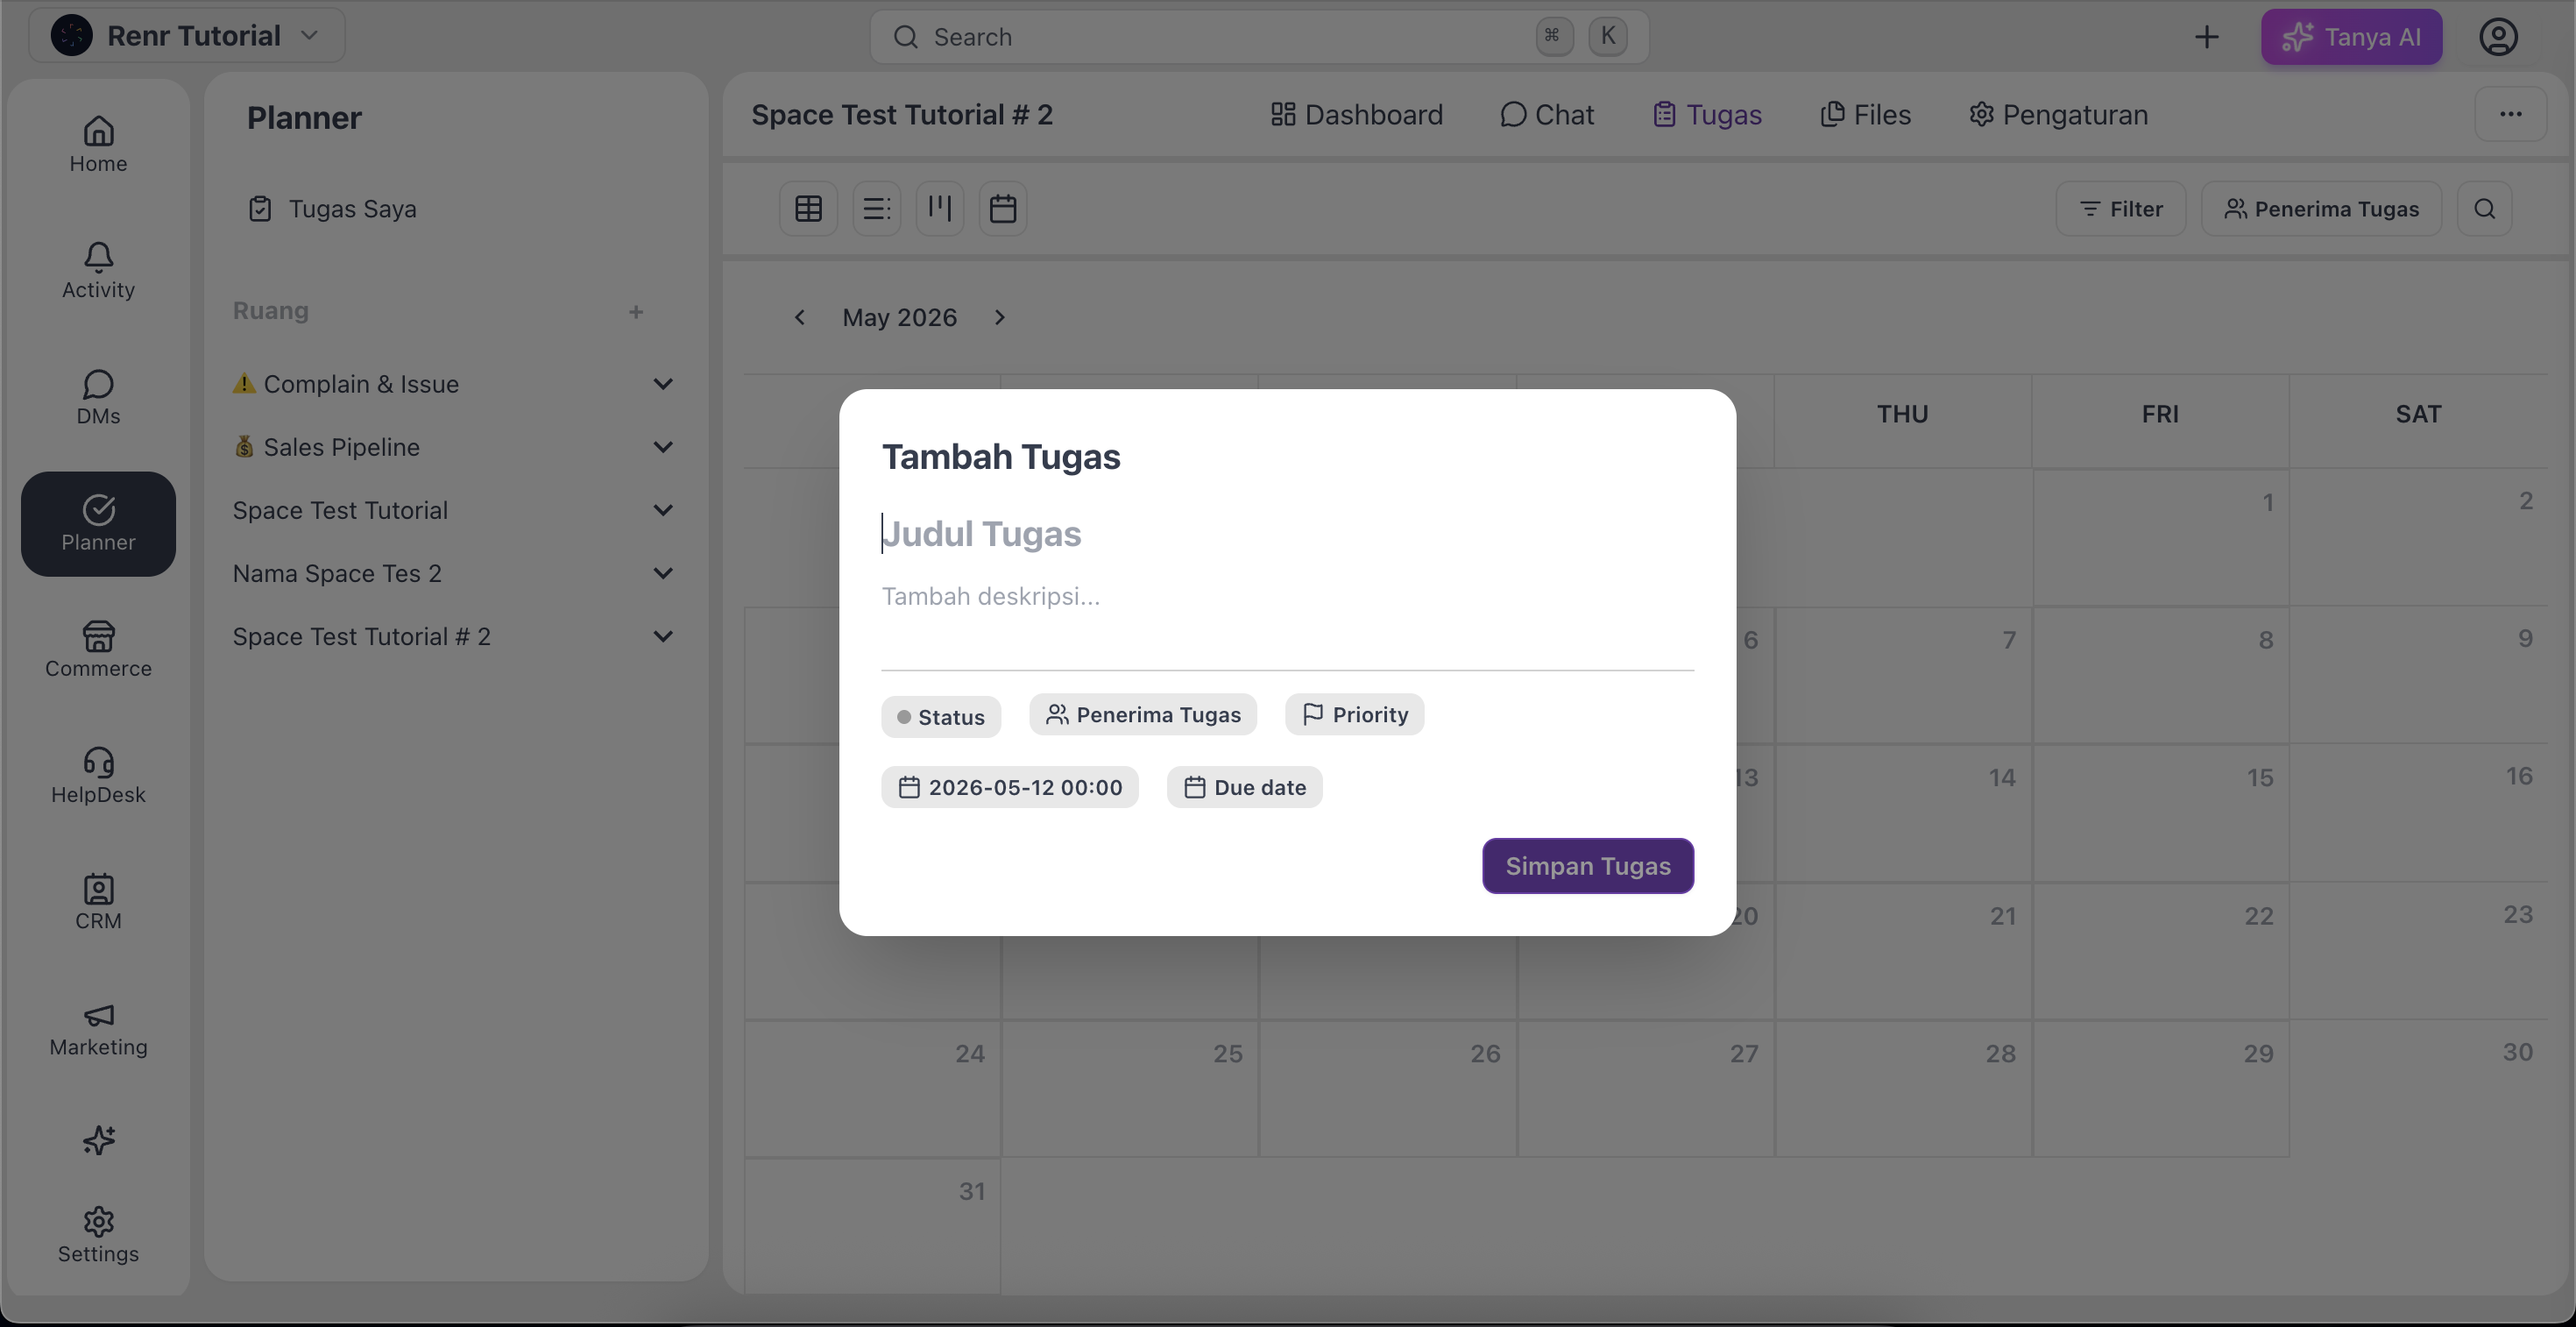Focus Tambah deskripsi field
Image resolution: width=2576 pixels, height=1327 pixels.
1287,597
